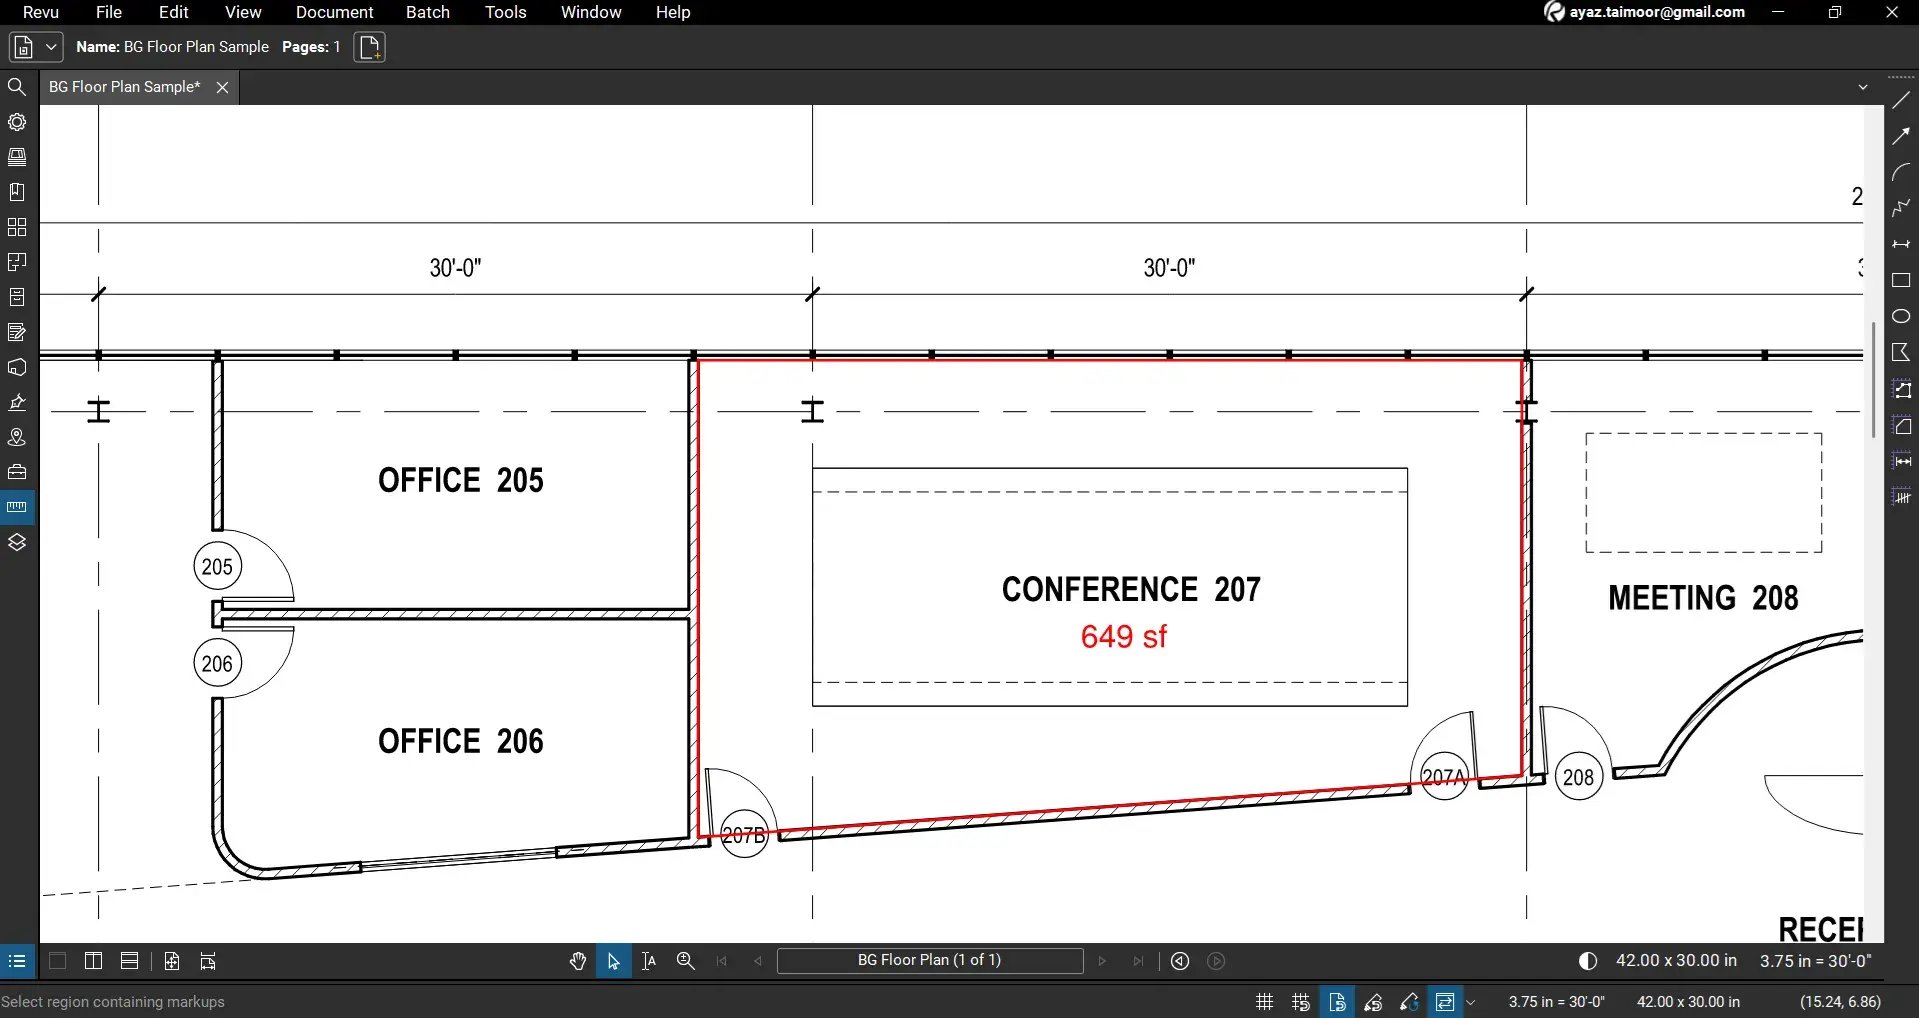Image resolution: width=1919 pixels, height=1018 pixels.
Task: Go to previous view
Action: click(1180, 961)
